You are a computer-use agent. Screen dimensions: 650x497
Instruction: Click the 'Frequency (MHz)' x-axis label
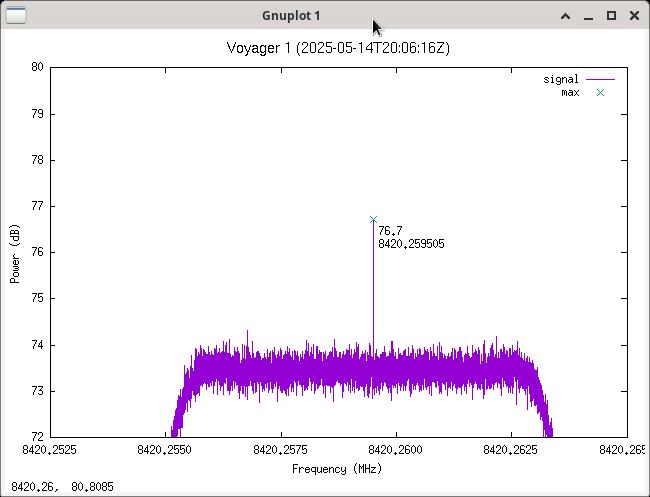pos(337,469)
